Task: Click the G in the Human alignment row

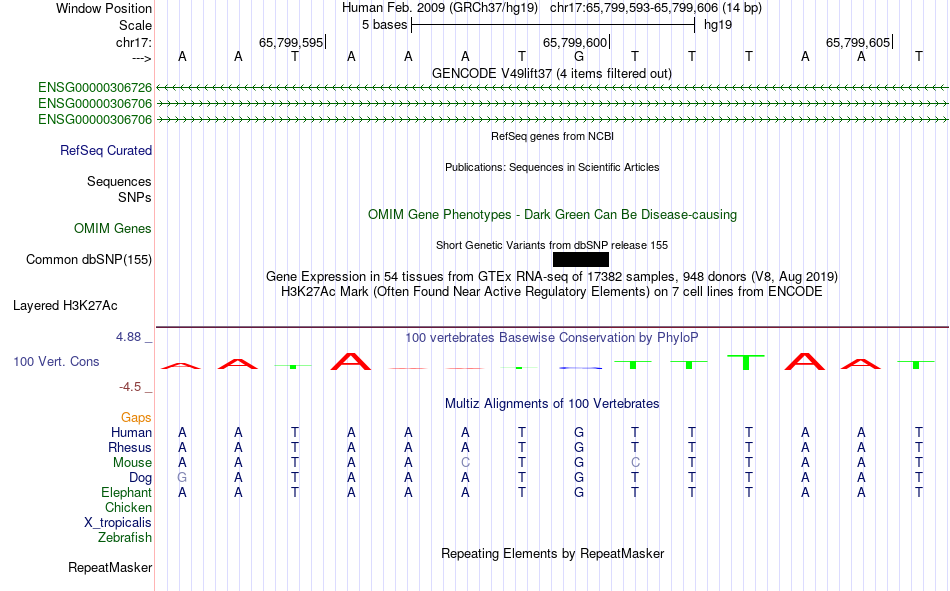Action: [579, 433]
